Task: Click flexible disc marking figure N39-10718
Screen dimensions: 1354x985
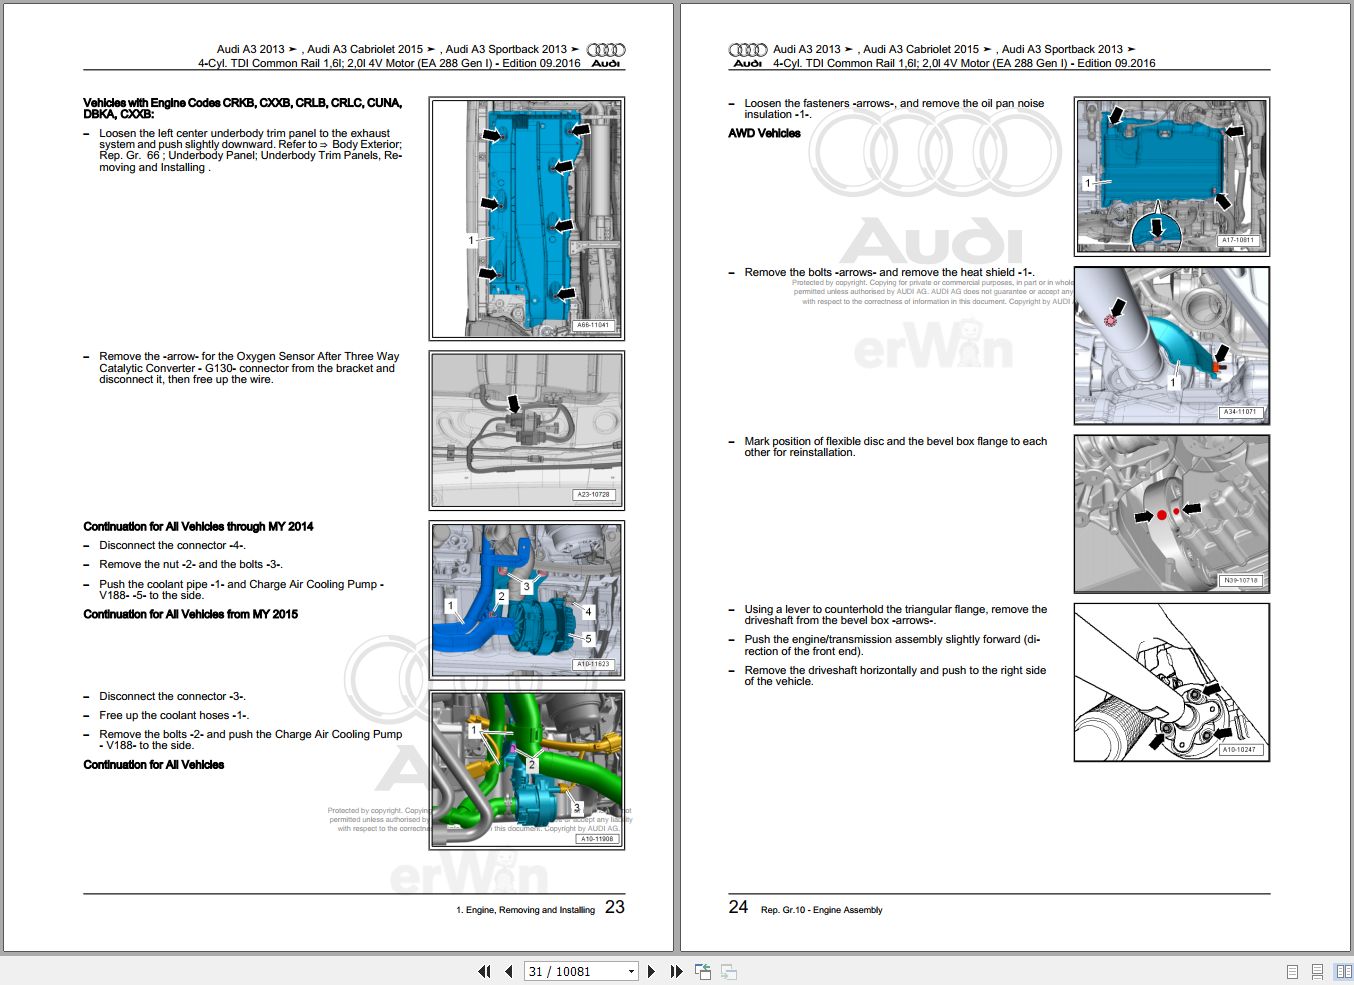Action: coord(1172,514)
